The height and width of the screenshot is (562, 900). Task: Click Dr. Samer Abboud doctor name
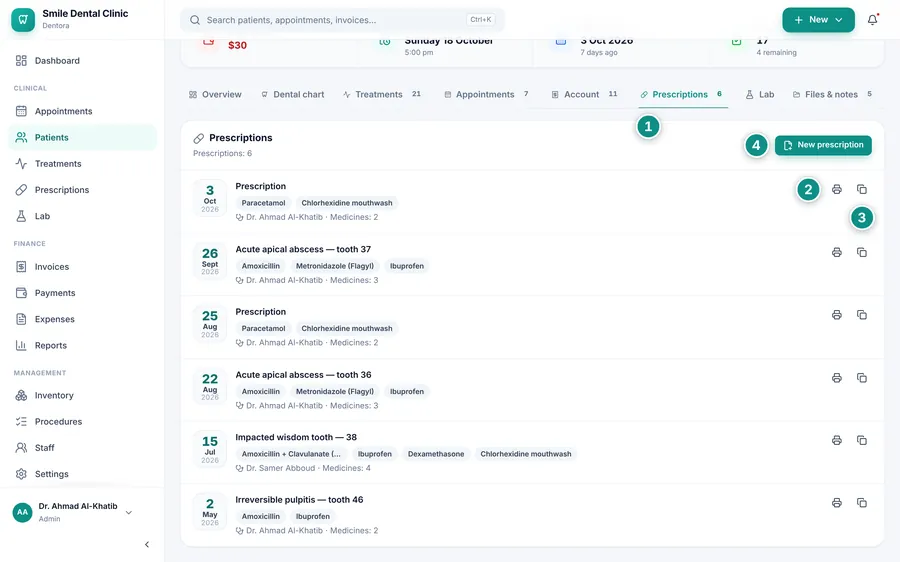(281, 468)
